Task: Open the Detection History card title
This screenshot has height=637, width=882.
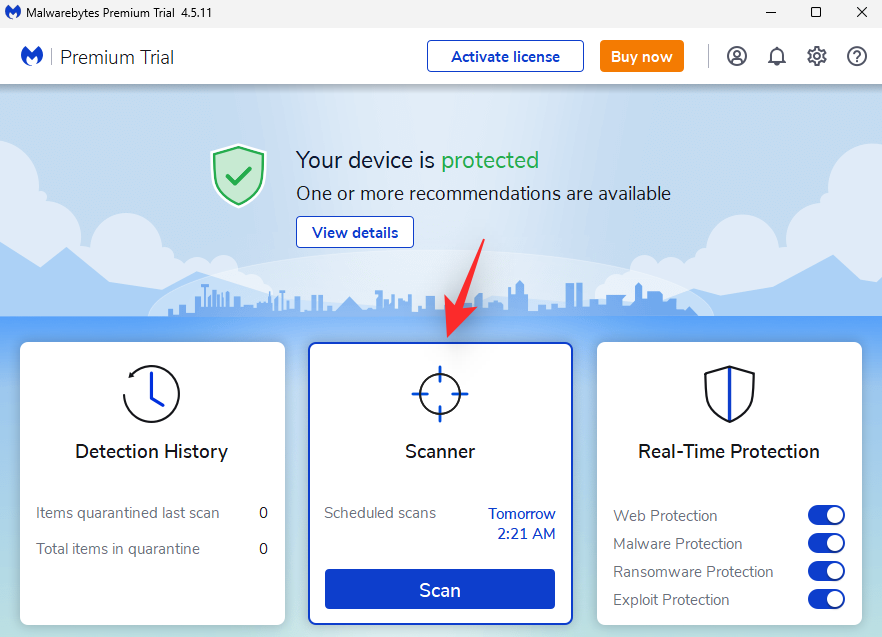Action: coord(152,452)
